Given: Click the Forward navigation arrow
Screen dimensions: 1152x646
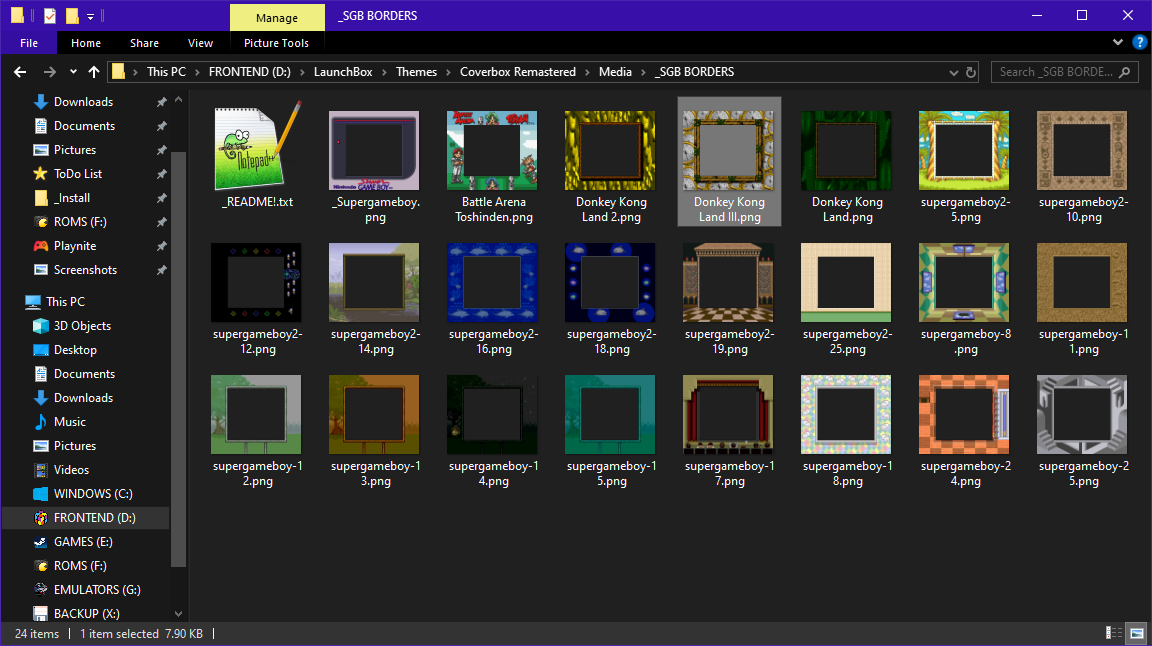Looking at the screenshot, I should point(49,72).
